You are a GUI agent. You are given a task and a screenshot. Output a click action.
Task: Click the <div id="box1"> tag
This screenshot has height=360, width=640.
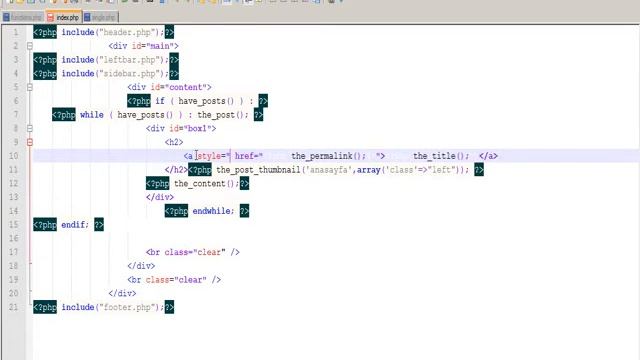tap(181, 129)
